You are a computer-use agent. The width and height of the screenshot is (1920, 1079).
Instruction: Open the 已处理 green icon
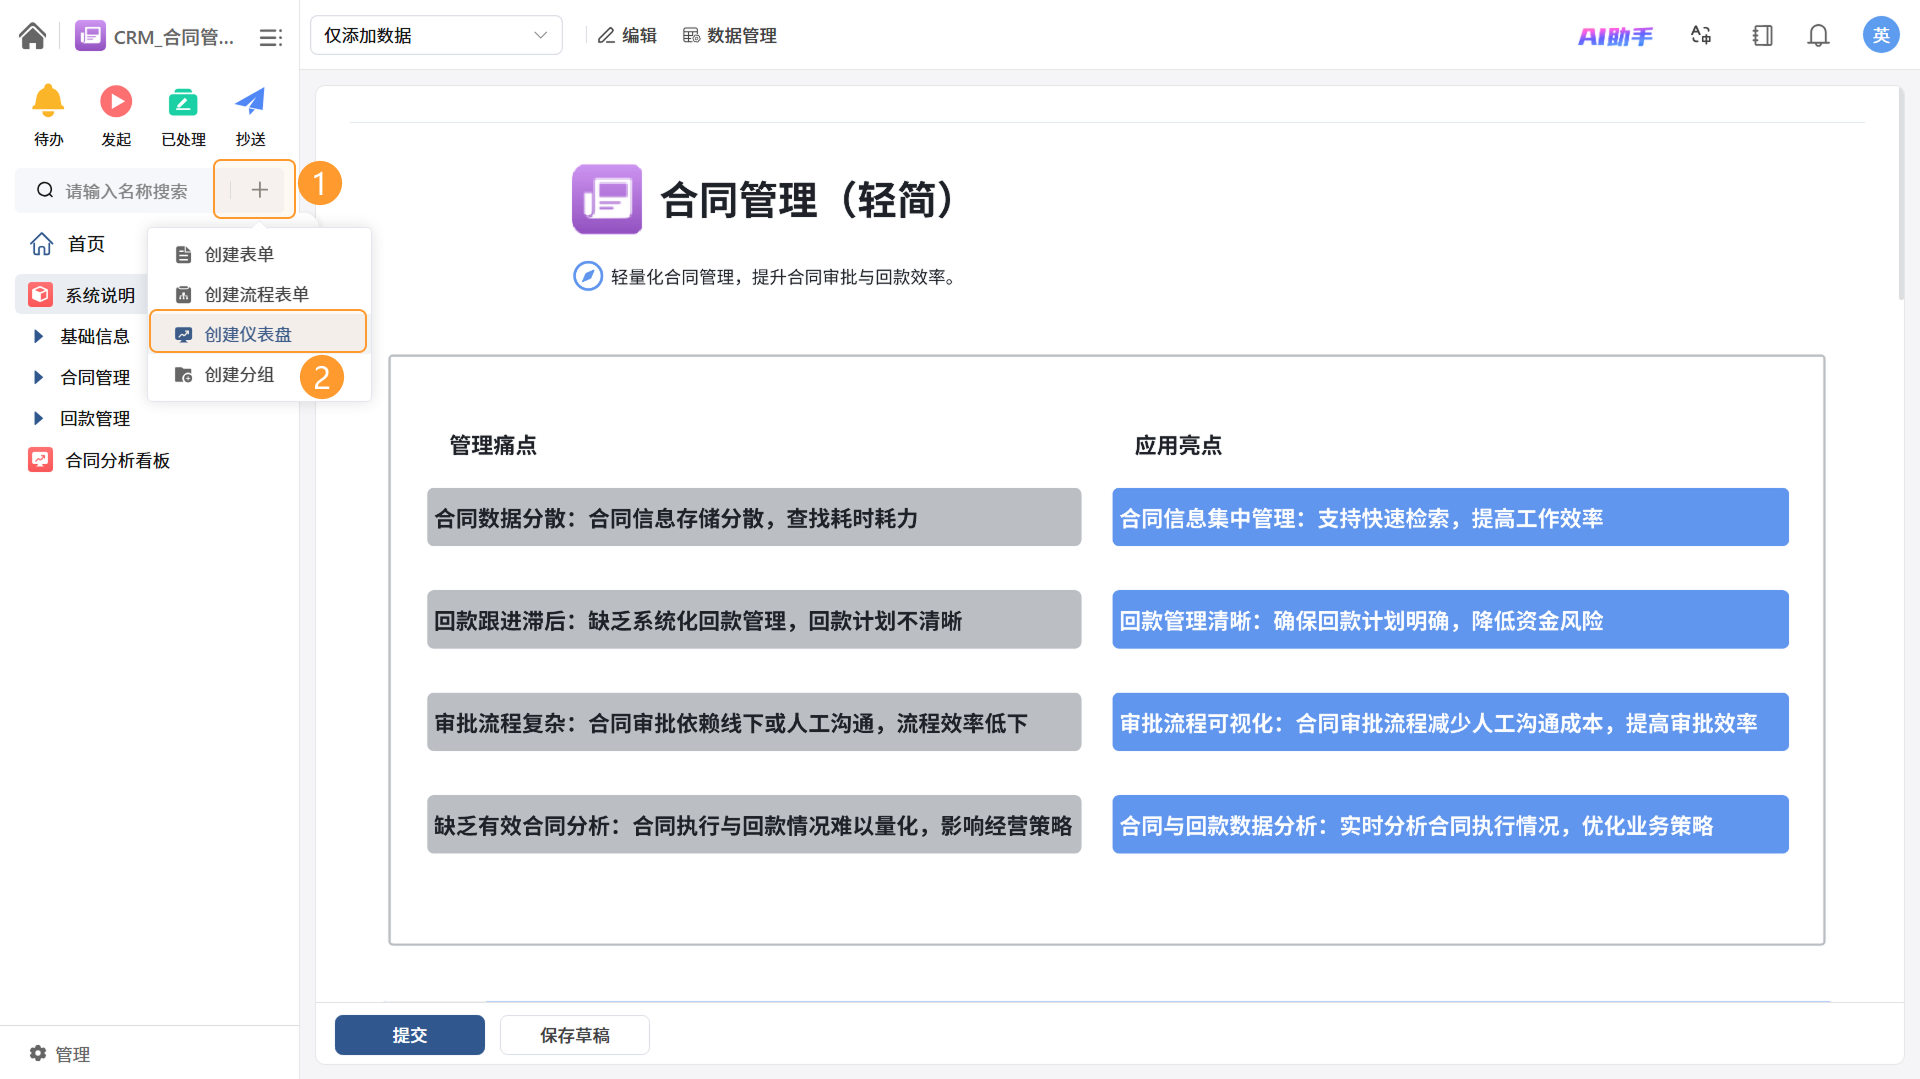pos(183,101)
